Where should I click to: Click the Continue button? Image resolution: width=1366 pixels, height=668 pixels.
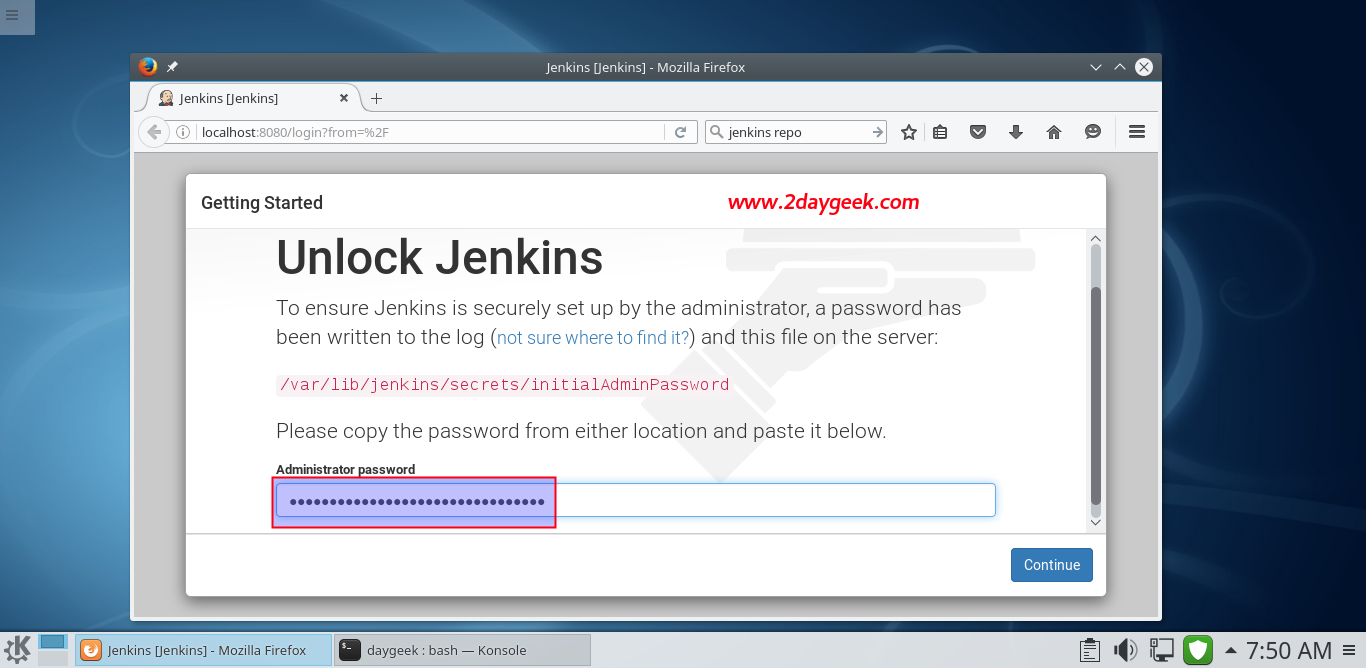(1051, 565)
